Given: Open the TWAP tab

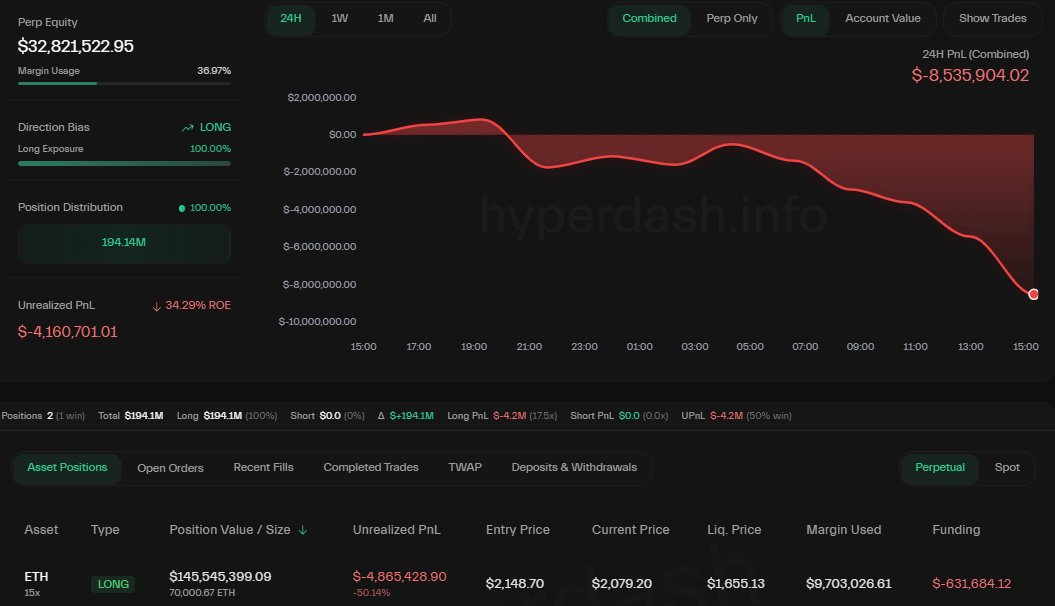Looking at the screenshot, I should coord(465,467).
